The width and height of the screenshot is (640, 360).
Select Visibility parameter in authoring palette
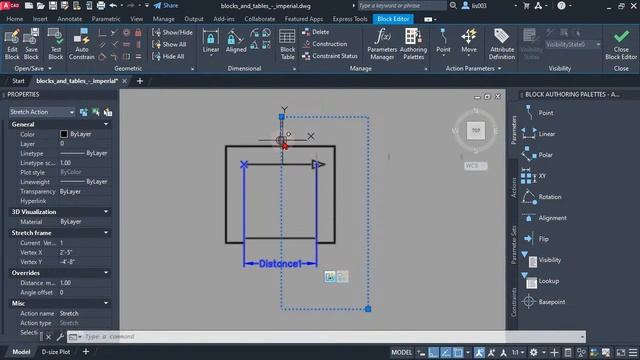tap(541, 260)
